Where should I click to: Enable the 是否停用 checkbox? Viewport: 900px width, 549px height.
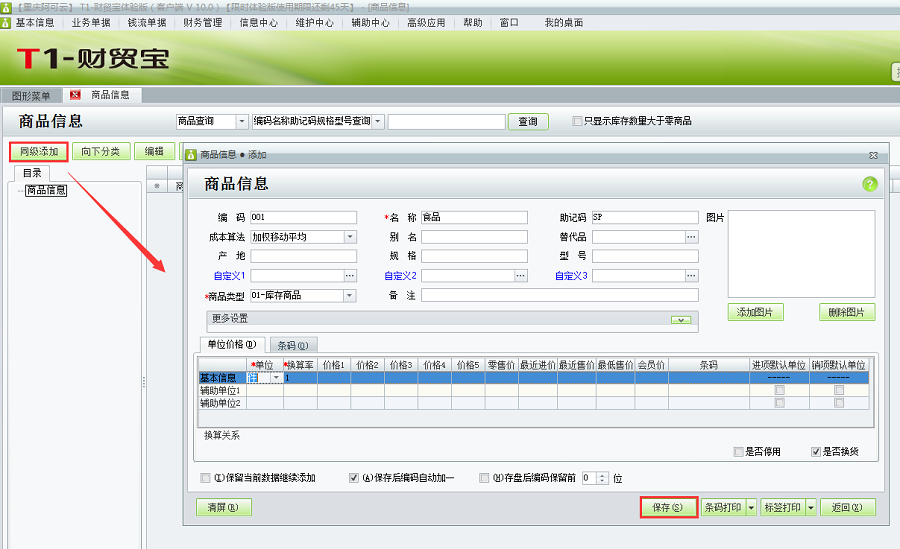739,452
